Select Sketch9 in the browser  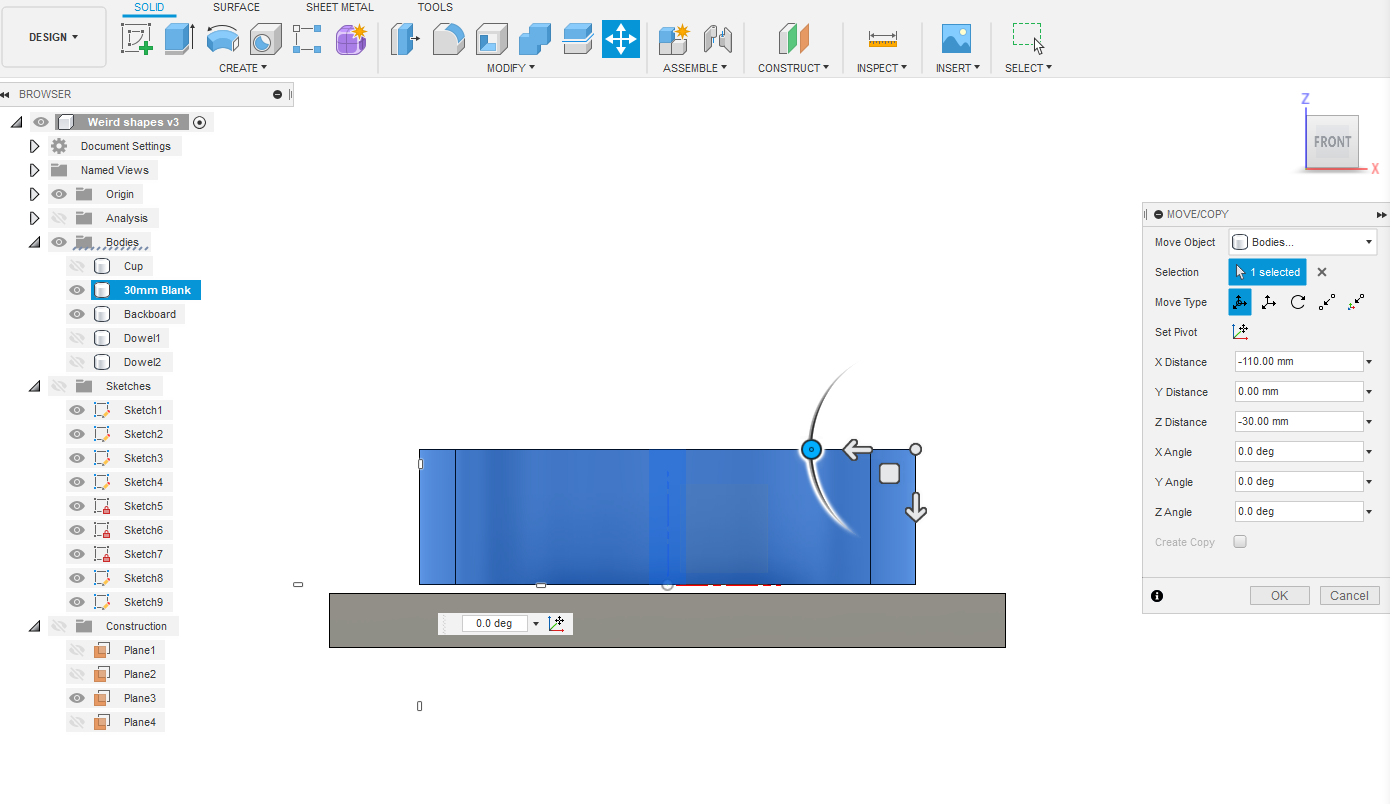point(143,602)
